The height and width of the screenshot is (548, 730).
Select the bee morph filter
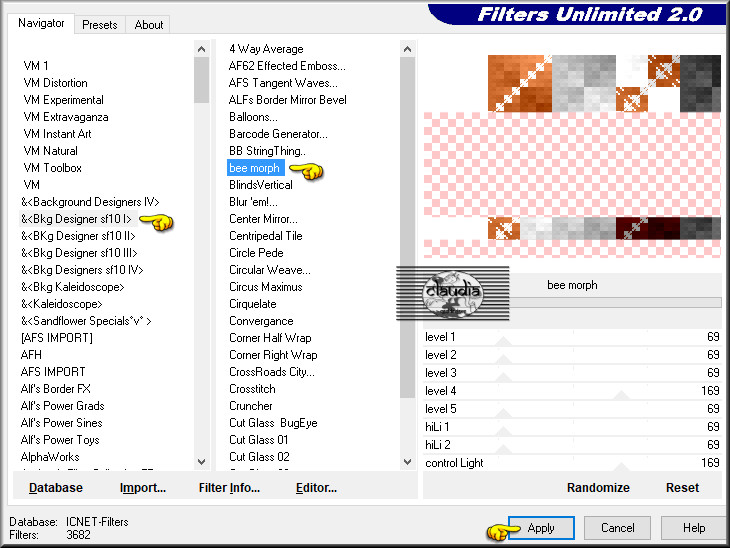[x=255, y=168]
